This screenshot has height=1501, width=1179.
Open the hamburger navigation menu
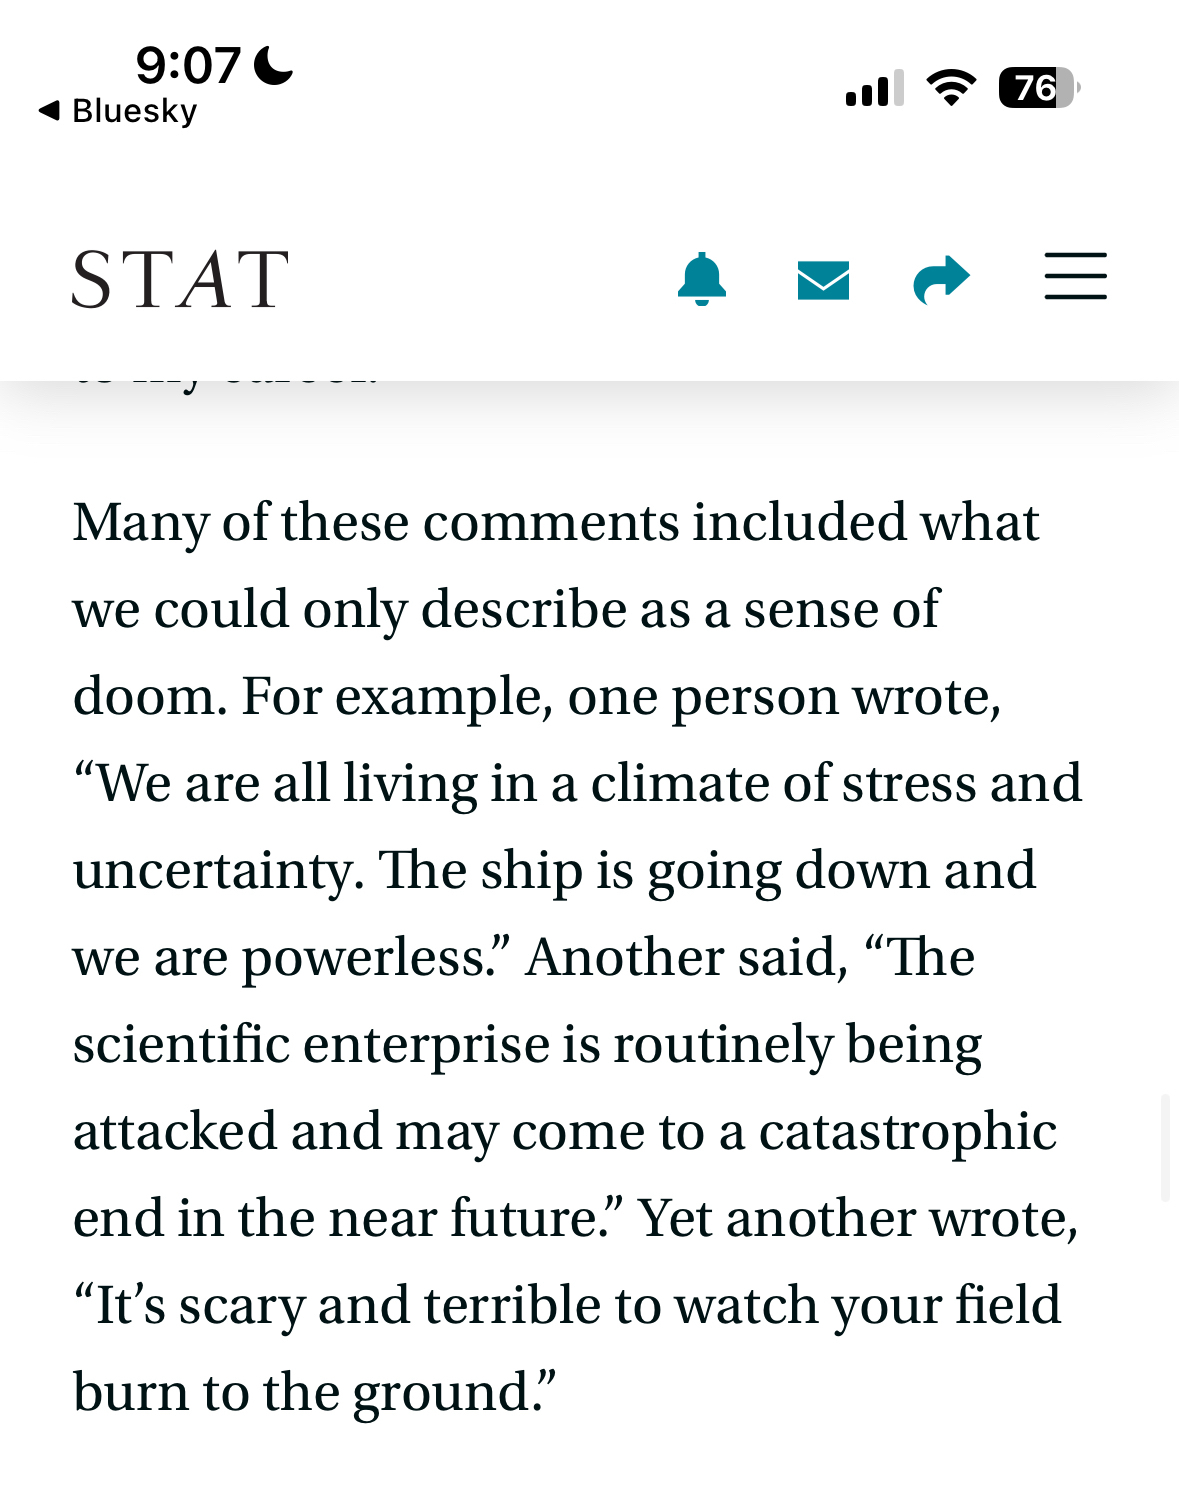[1075, 277]
